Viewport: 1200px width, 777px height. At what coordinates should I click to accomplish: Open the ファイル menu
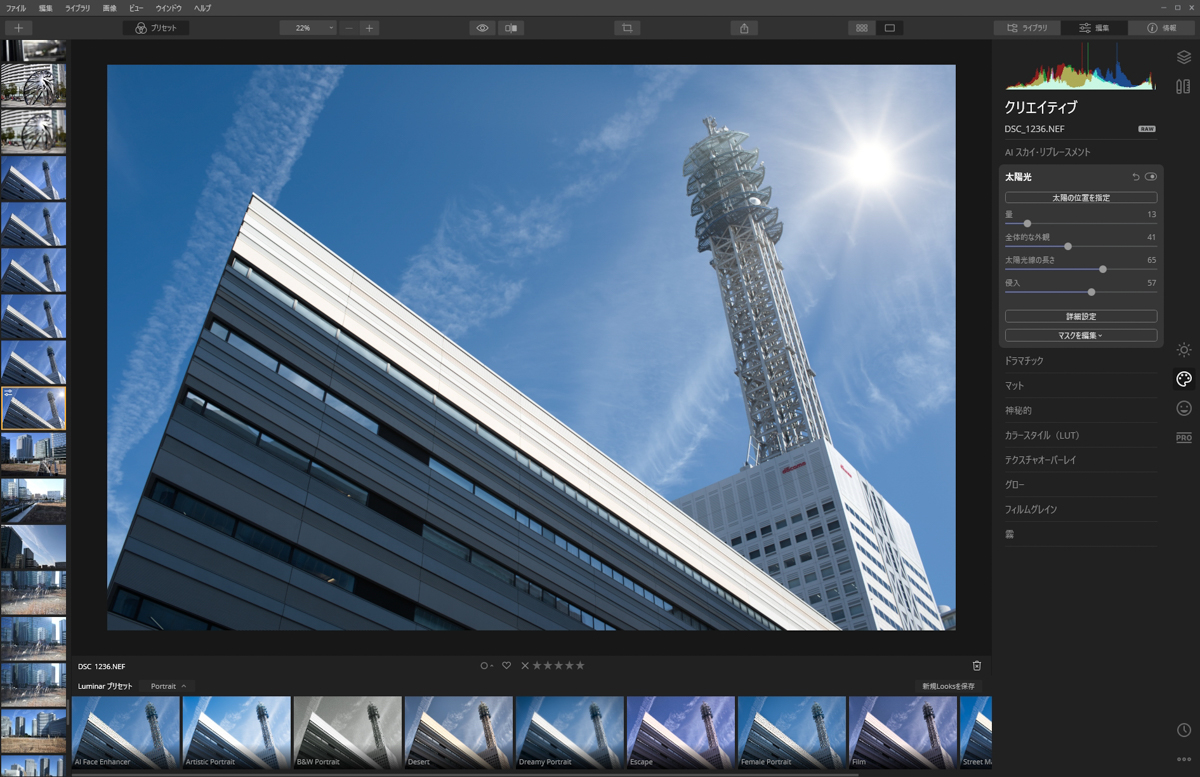click(x=16, y=8)
